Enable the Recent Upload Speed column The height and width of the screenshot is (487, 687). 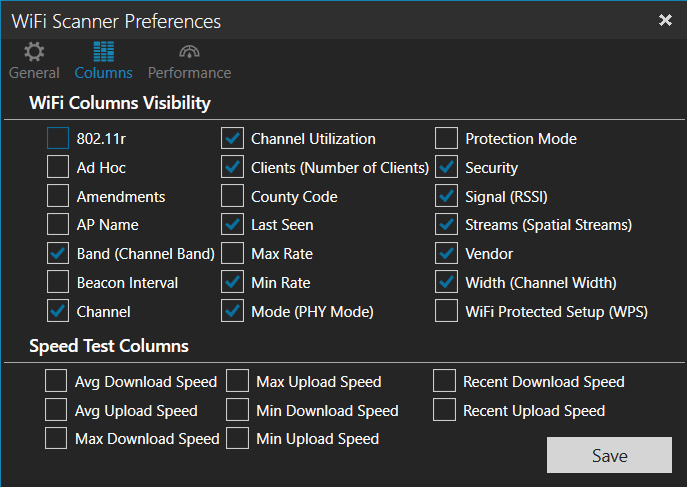point(444,410)
